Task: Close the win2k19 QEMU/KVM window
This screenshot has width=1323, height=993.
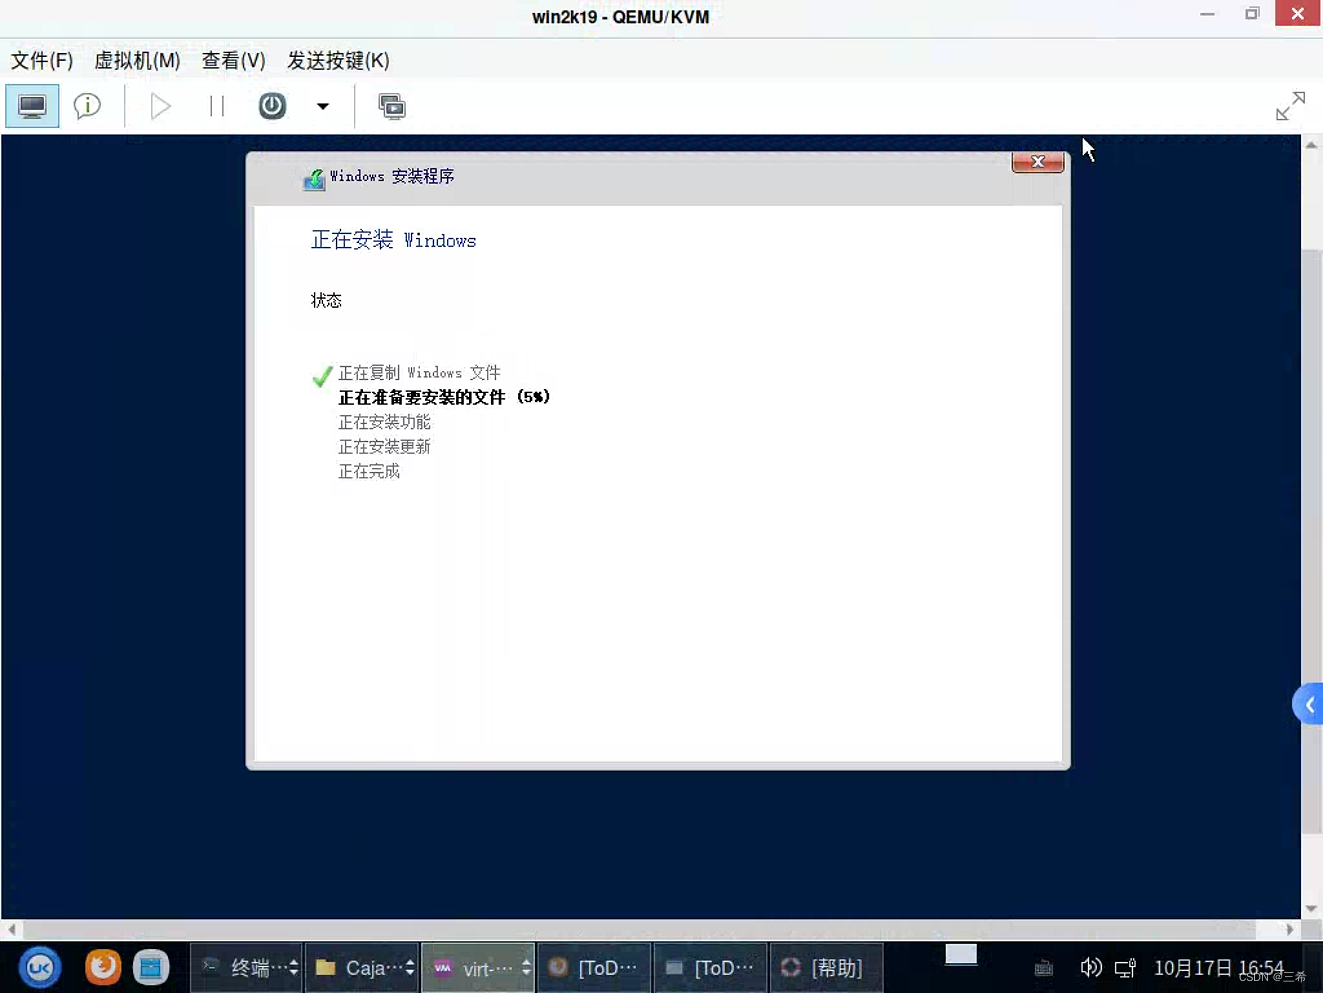Action: coord(1297,13)
